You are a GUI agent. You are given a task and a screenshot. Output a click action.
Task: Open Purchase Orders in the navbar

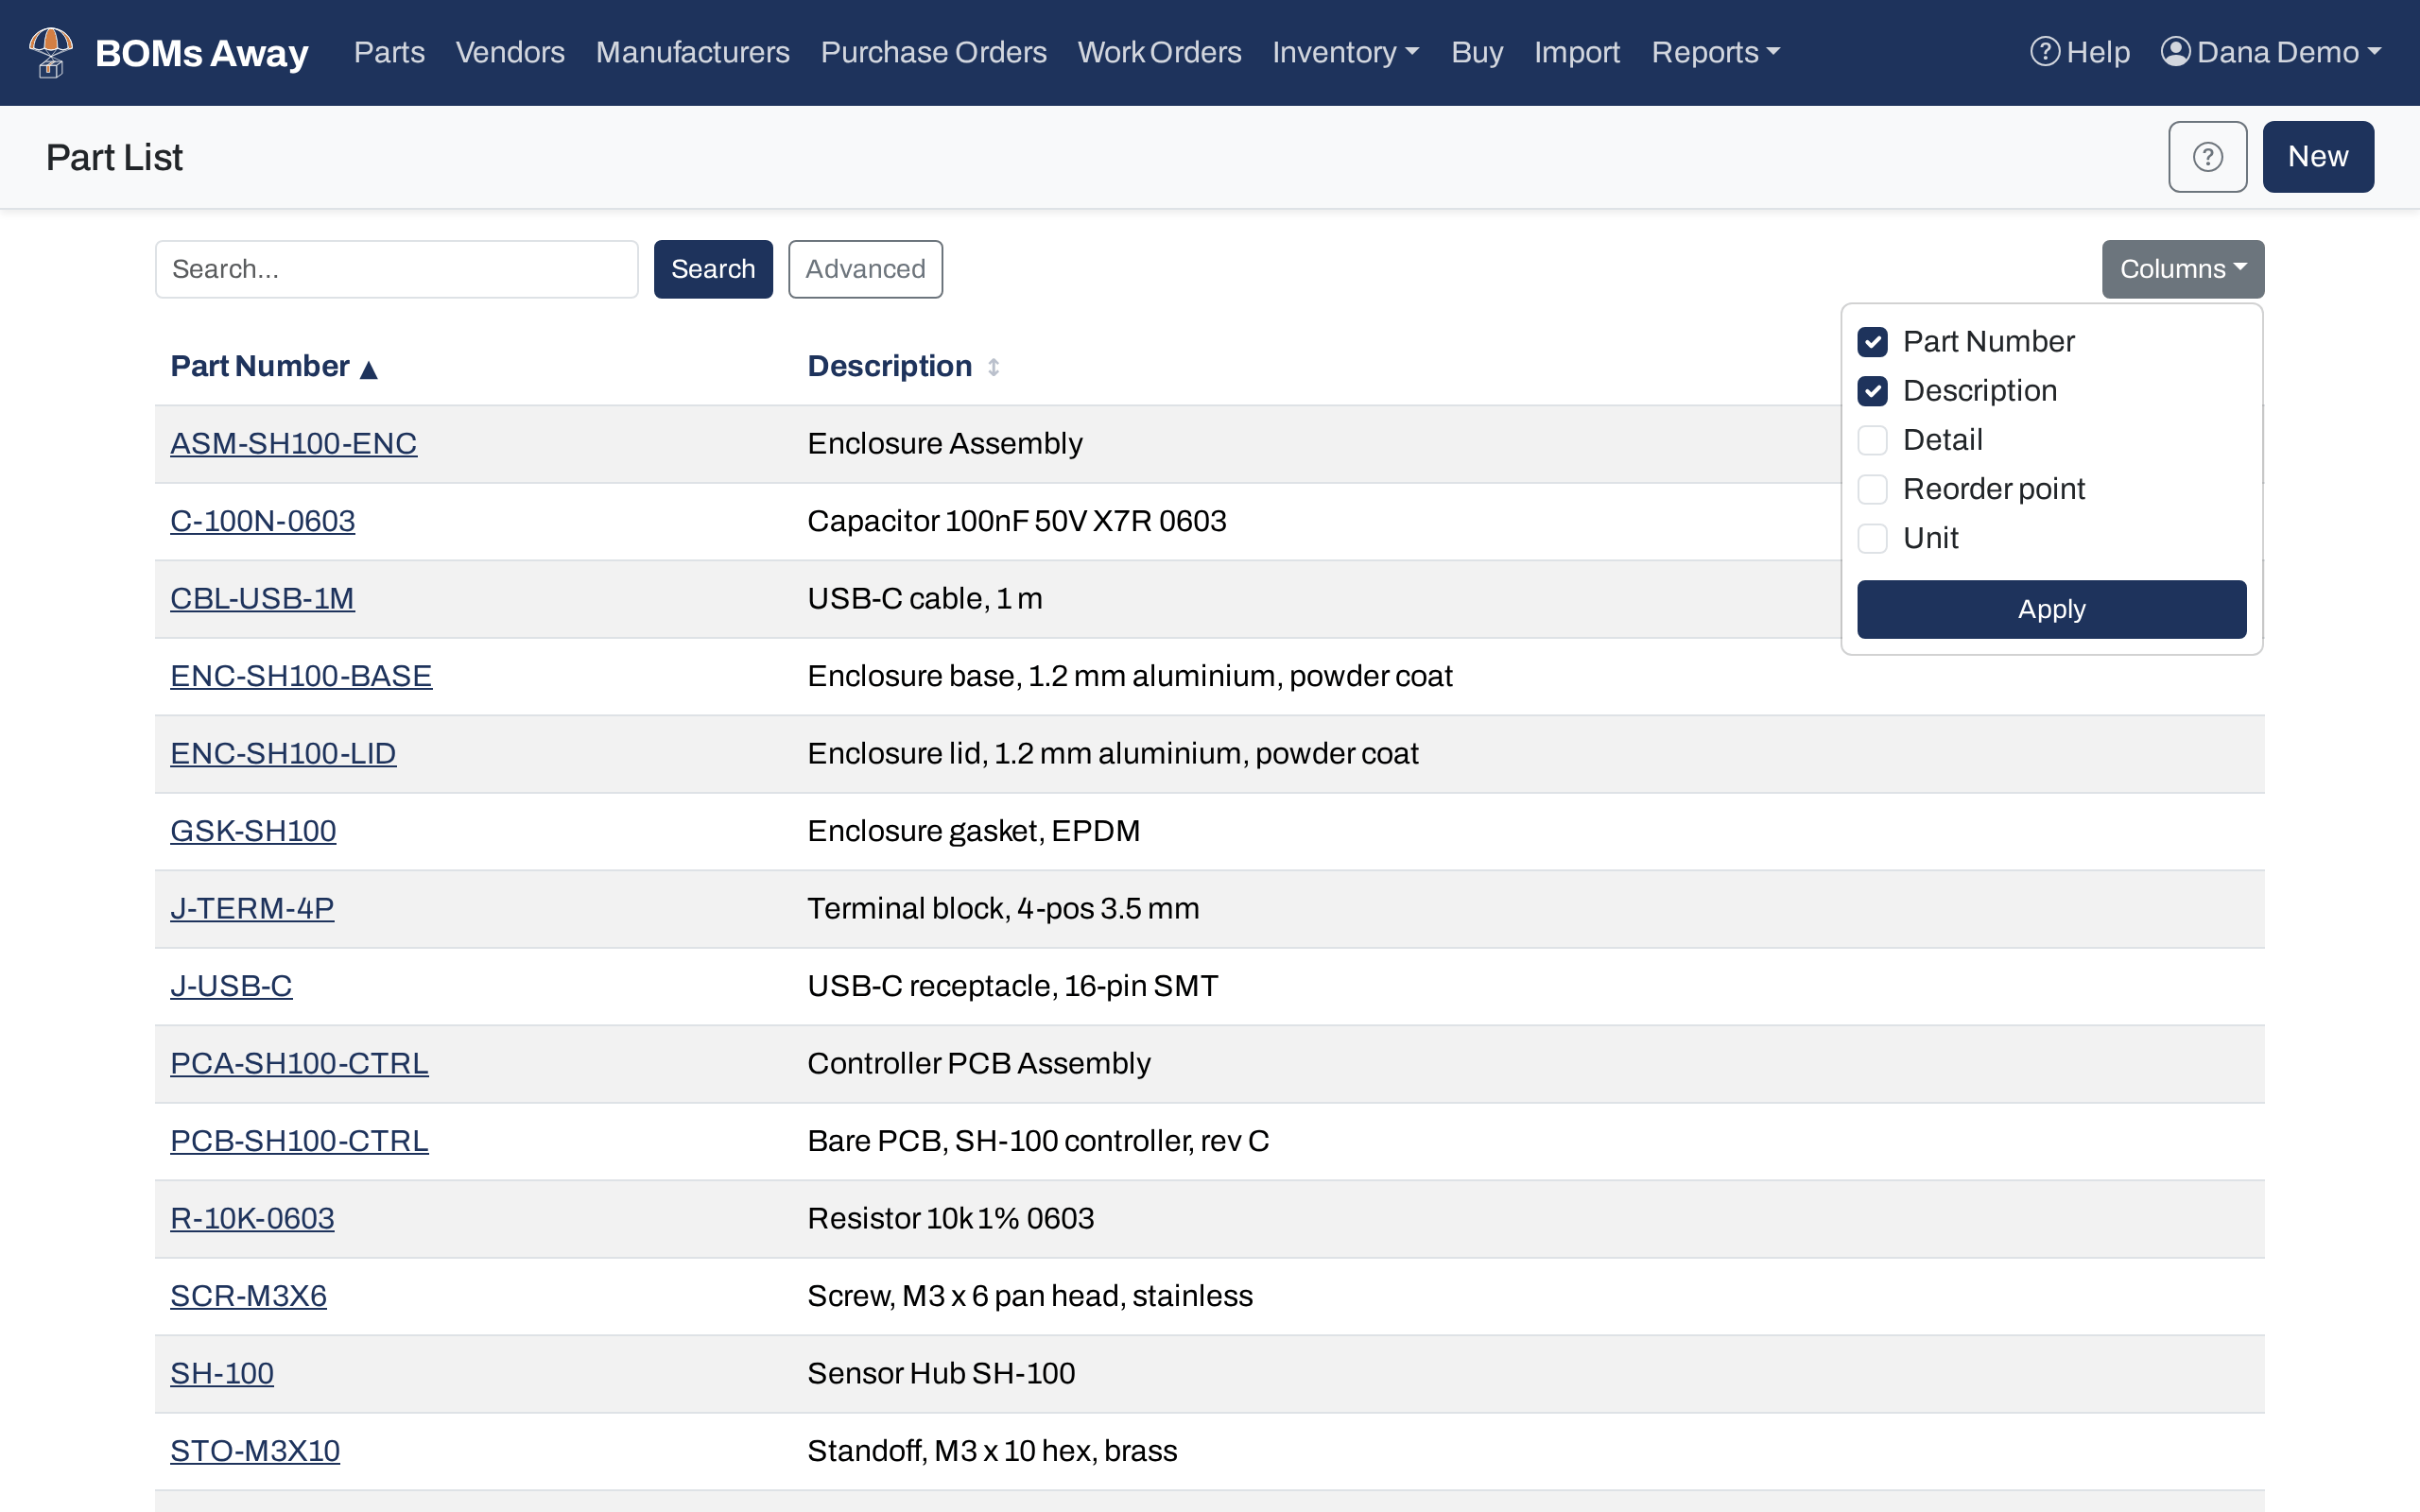click(x=933, y=52)
